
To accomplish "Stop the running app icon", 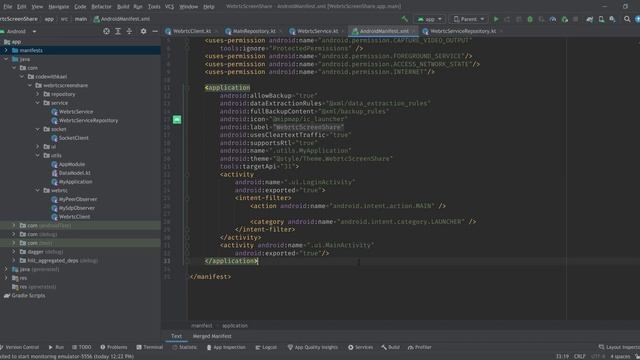I will click(576, 19).
